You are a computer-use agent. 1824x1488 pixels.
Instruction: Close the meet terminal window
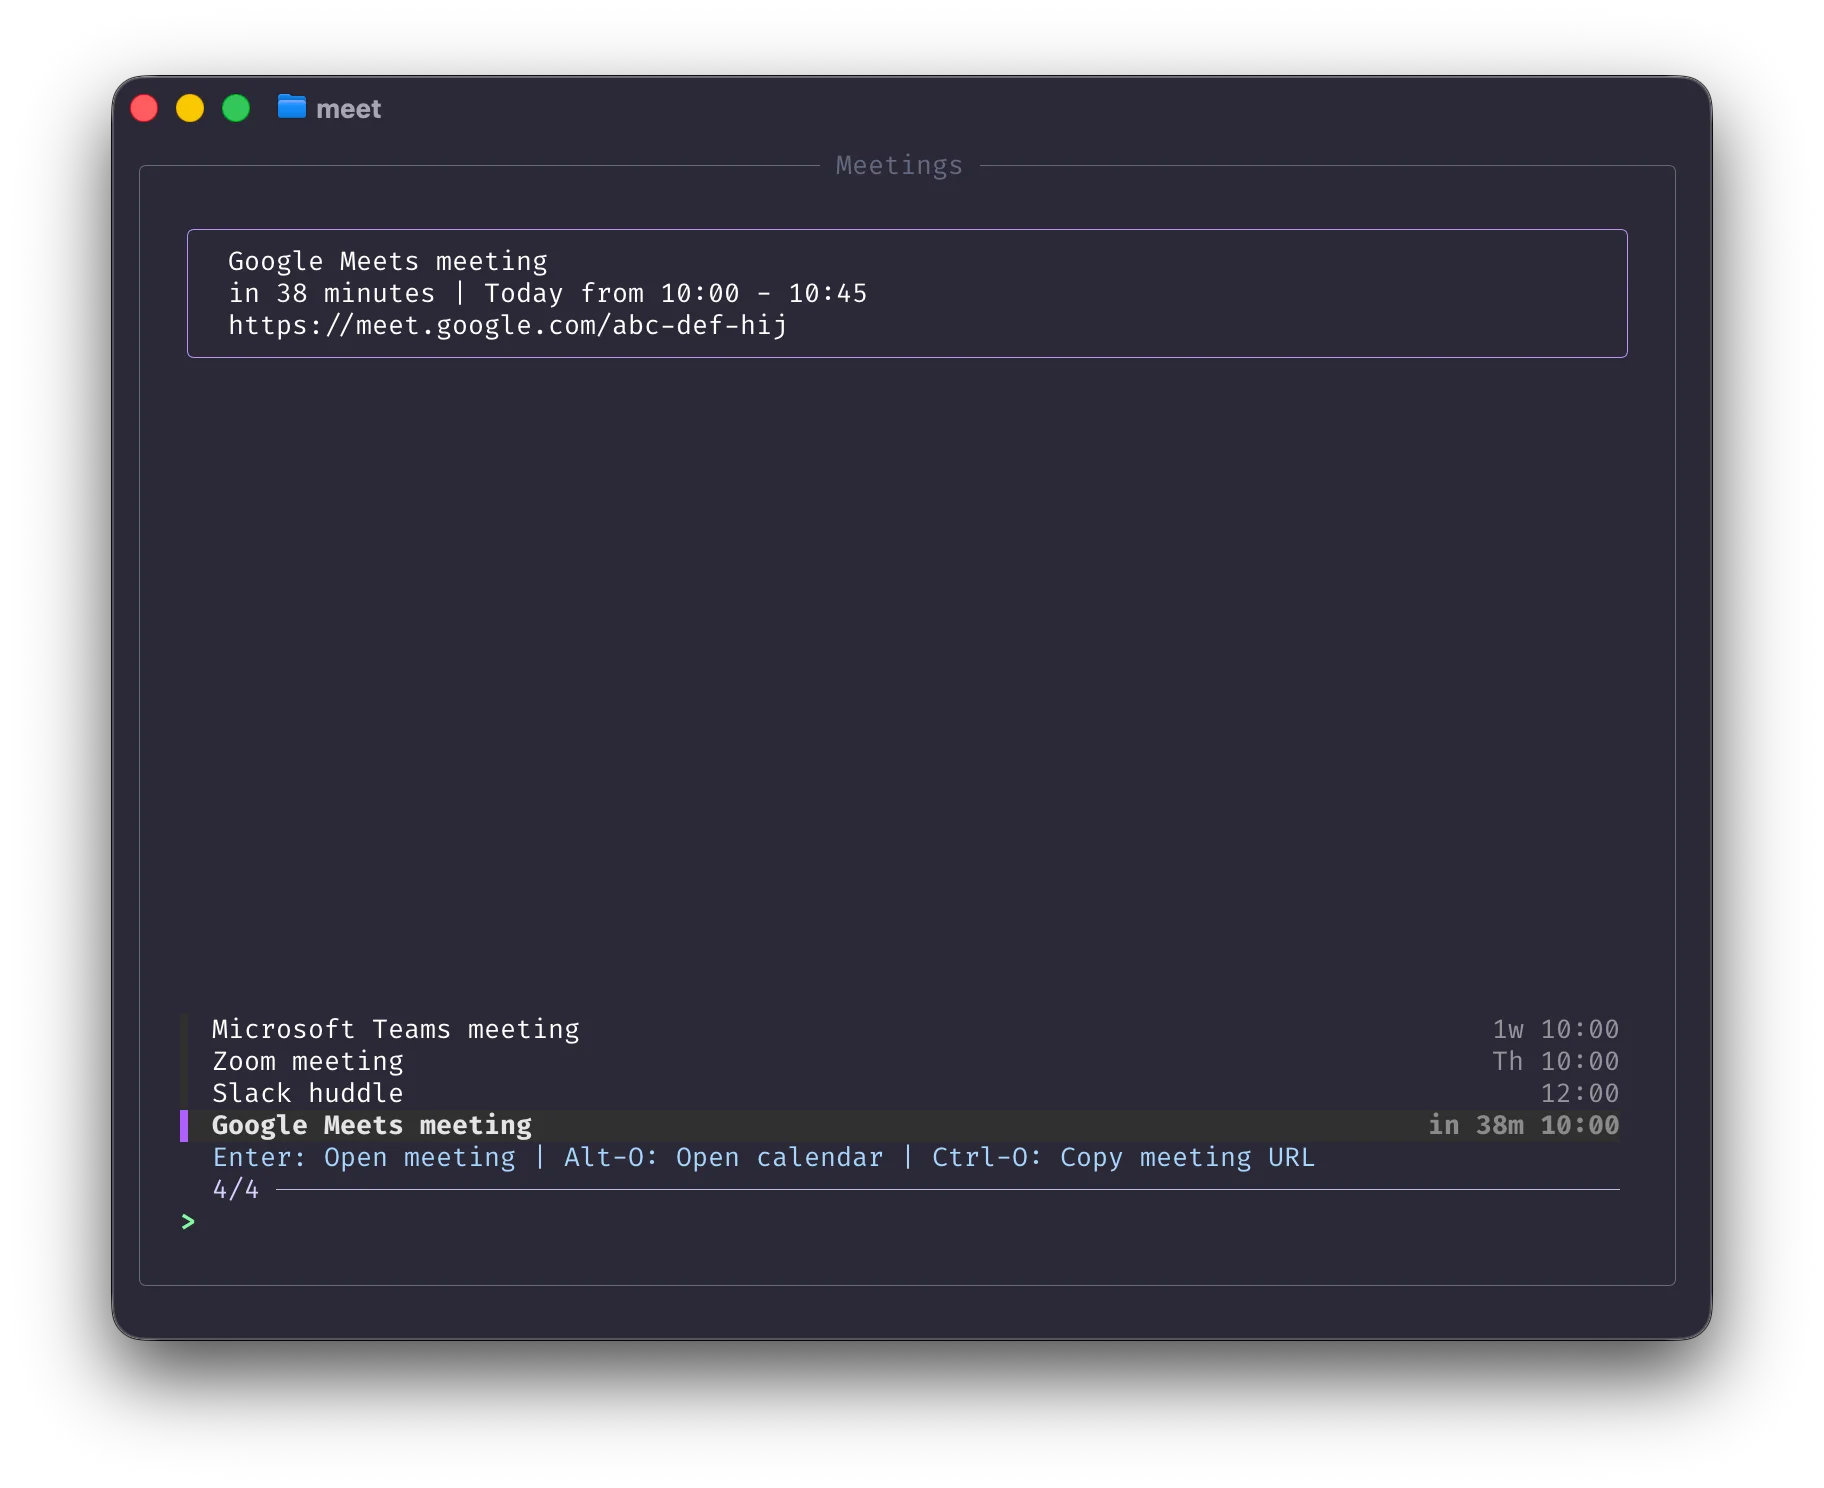point(144,108)
